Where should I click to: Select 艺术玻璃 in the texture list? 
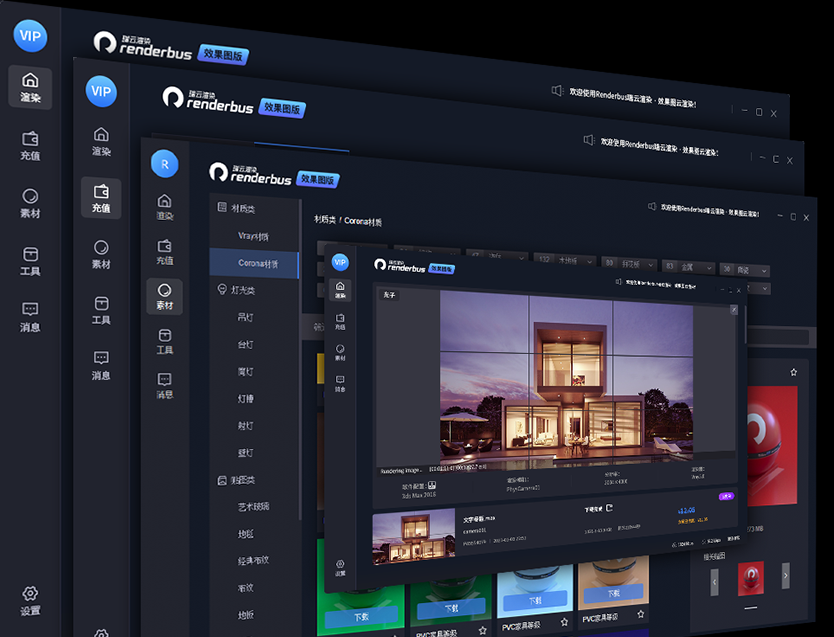(254, 507)
